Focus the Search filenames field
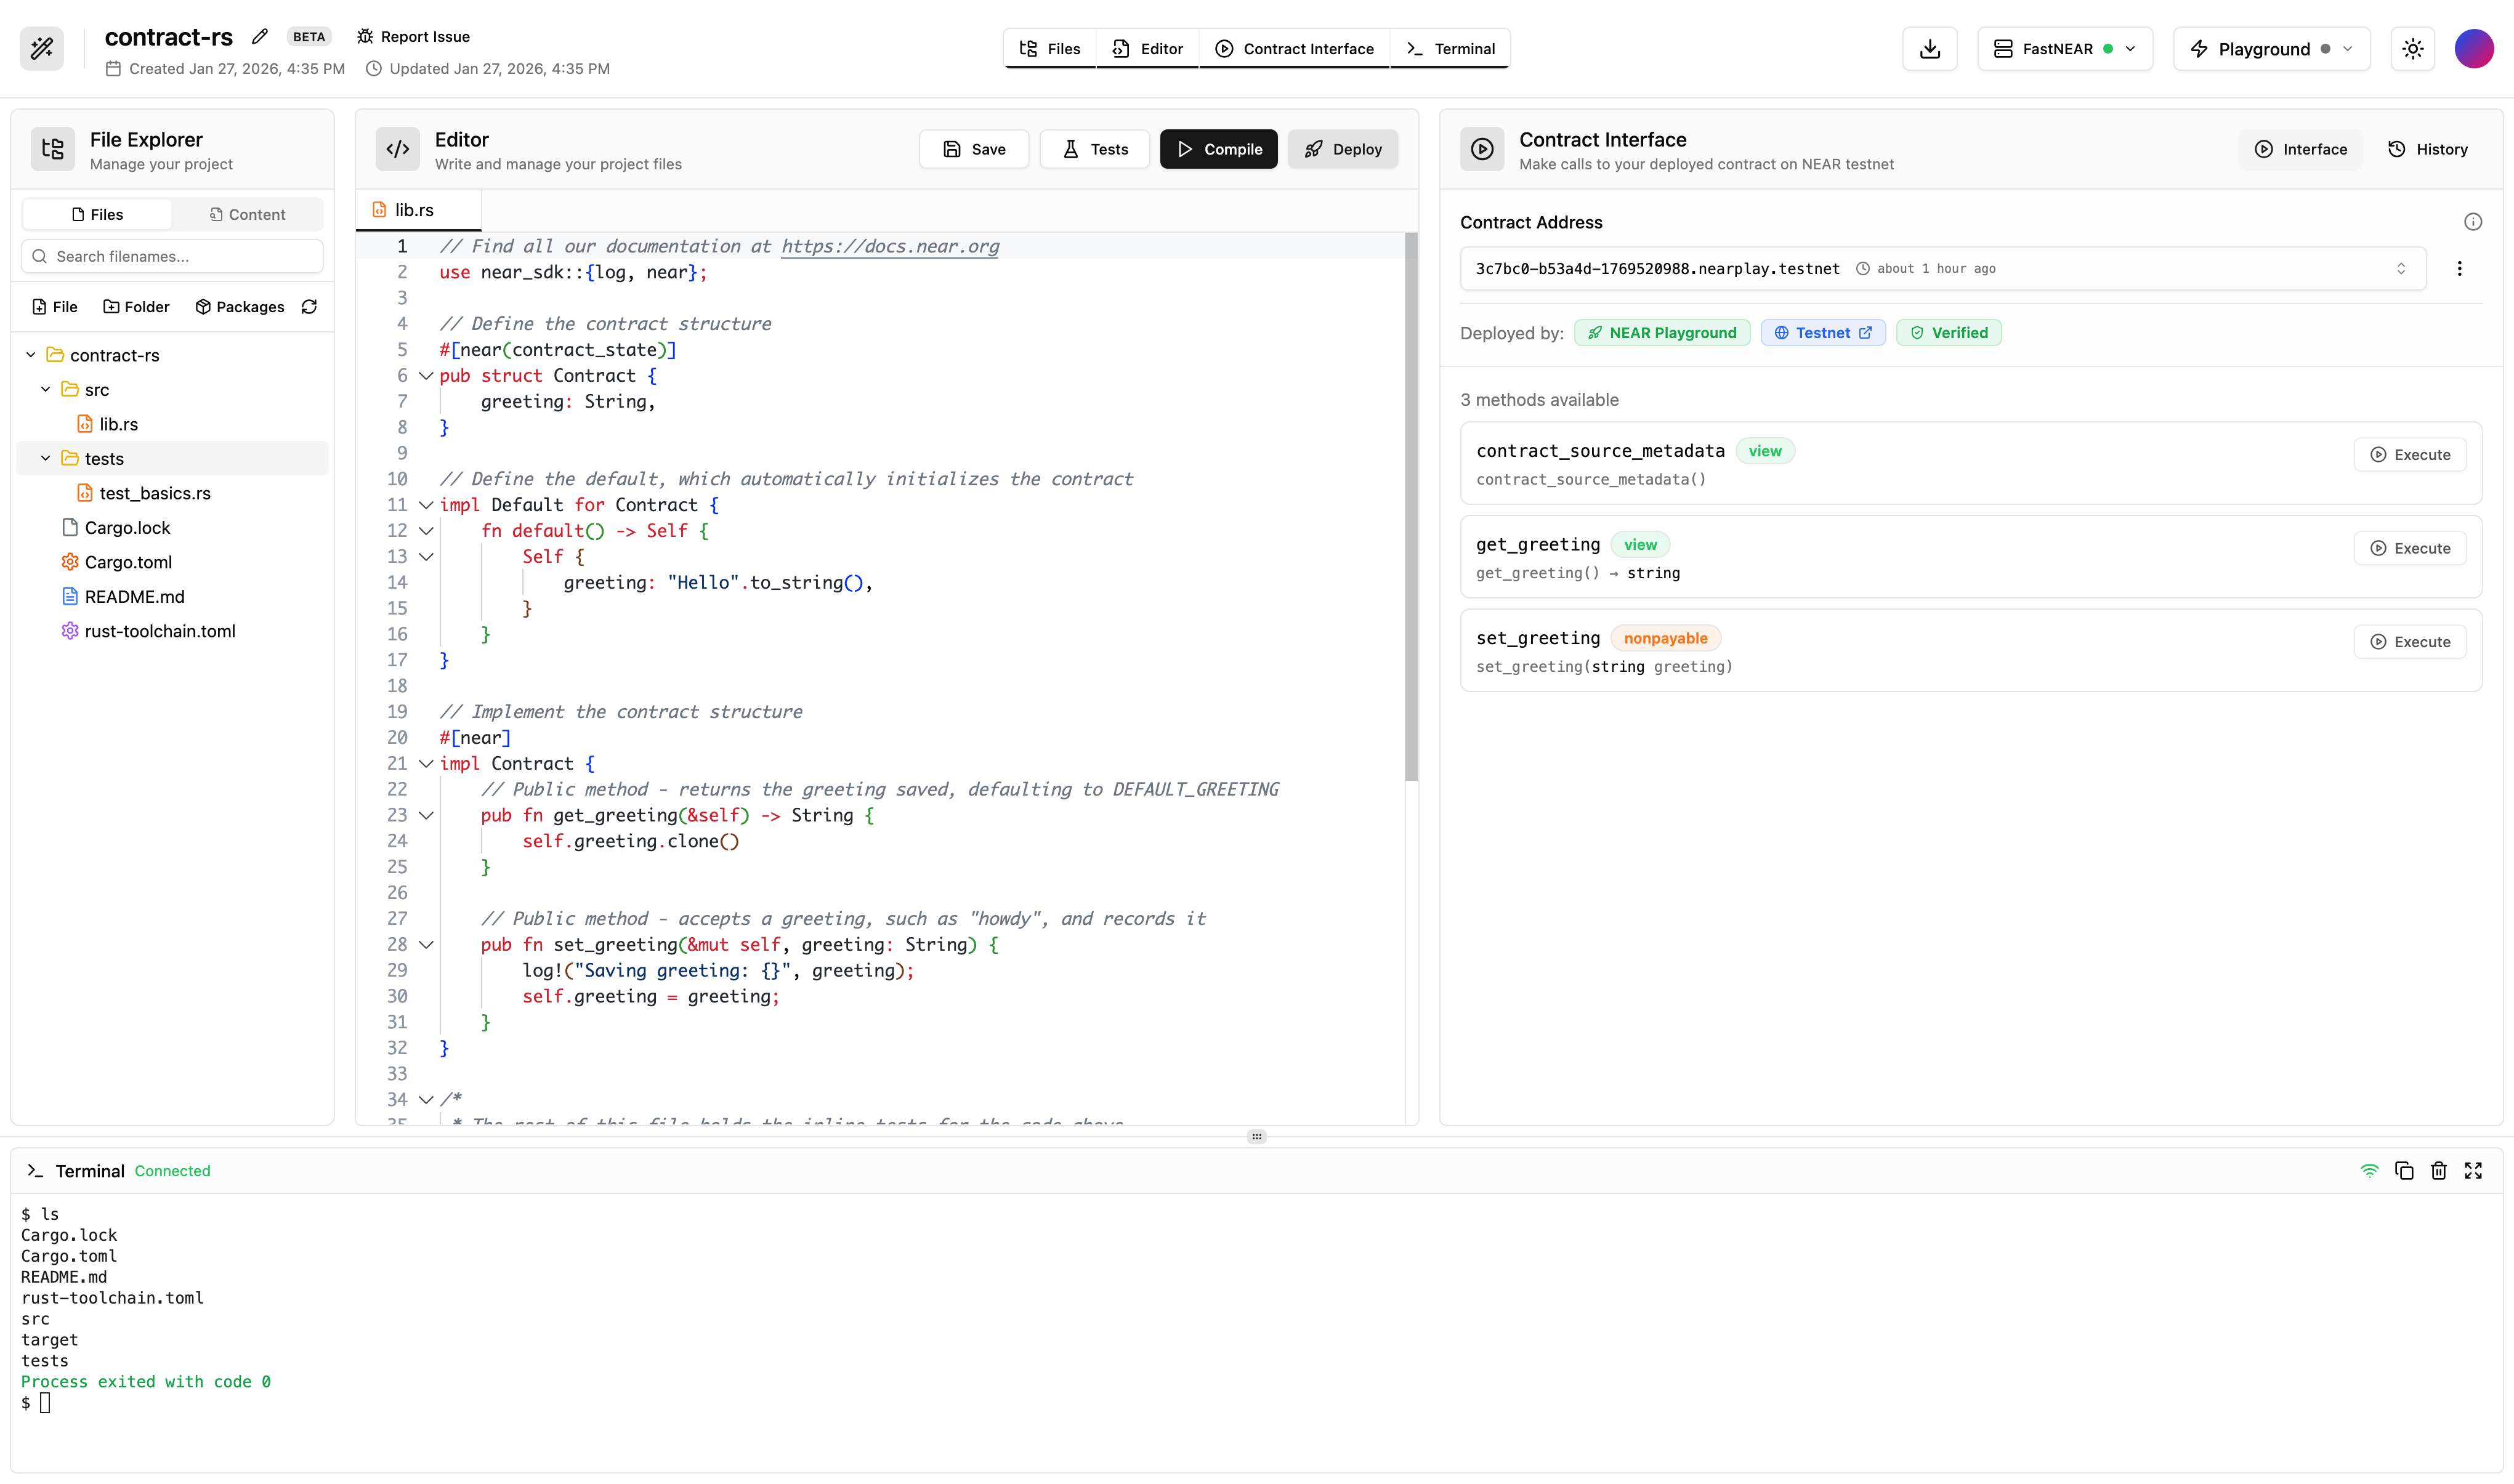 [x=172, y=256]
